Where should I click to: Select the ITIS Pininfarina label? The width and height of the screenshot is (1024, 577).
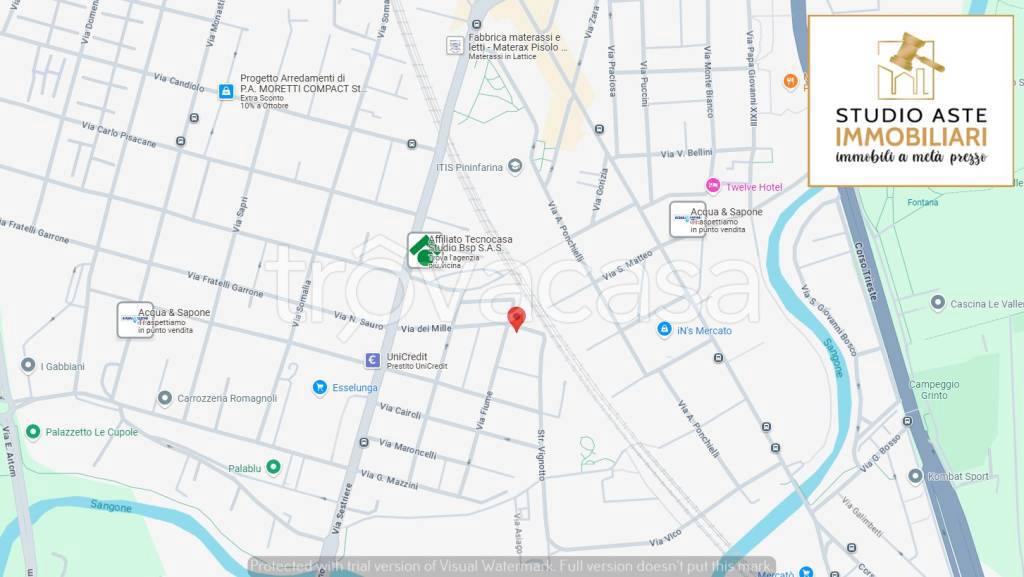point(470,168)
